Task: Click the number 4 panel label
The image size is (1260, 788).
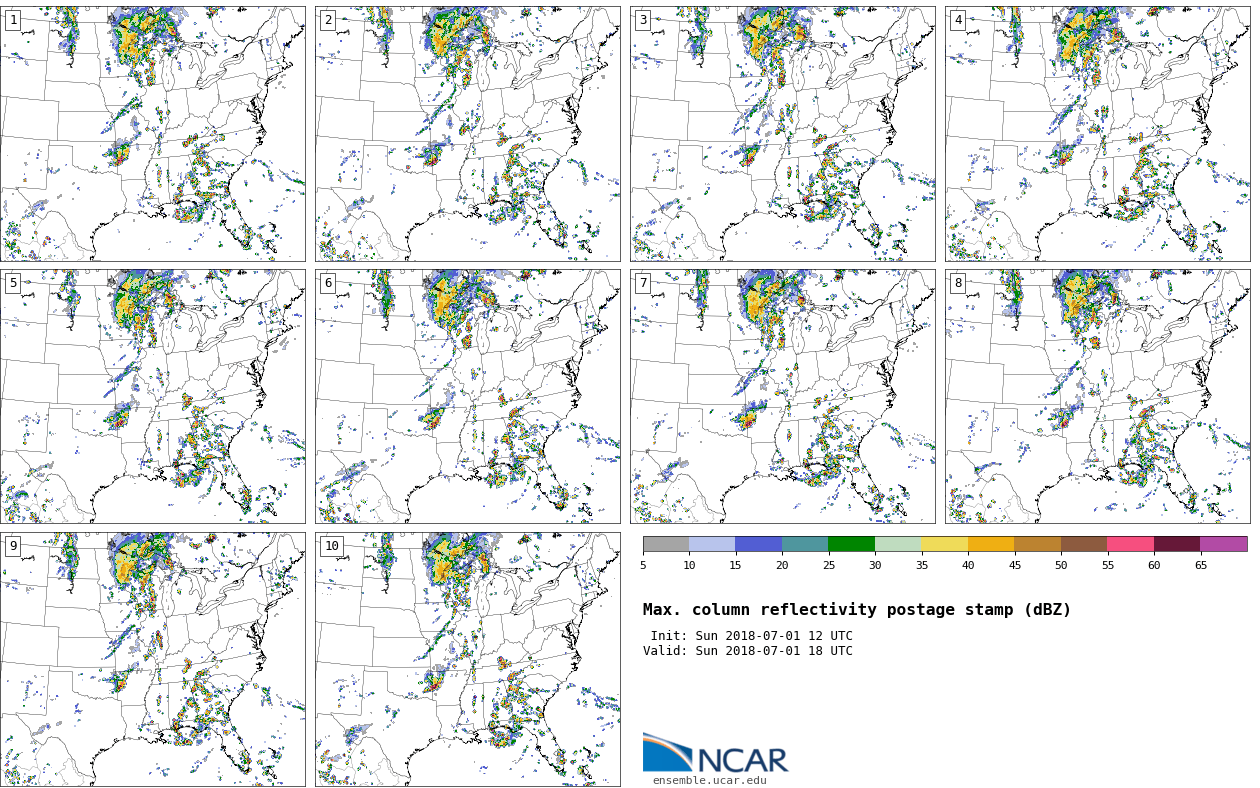Action: pyautogui.click(x=958, y=20)
